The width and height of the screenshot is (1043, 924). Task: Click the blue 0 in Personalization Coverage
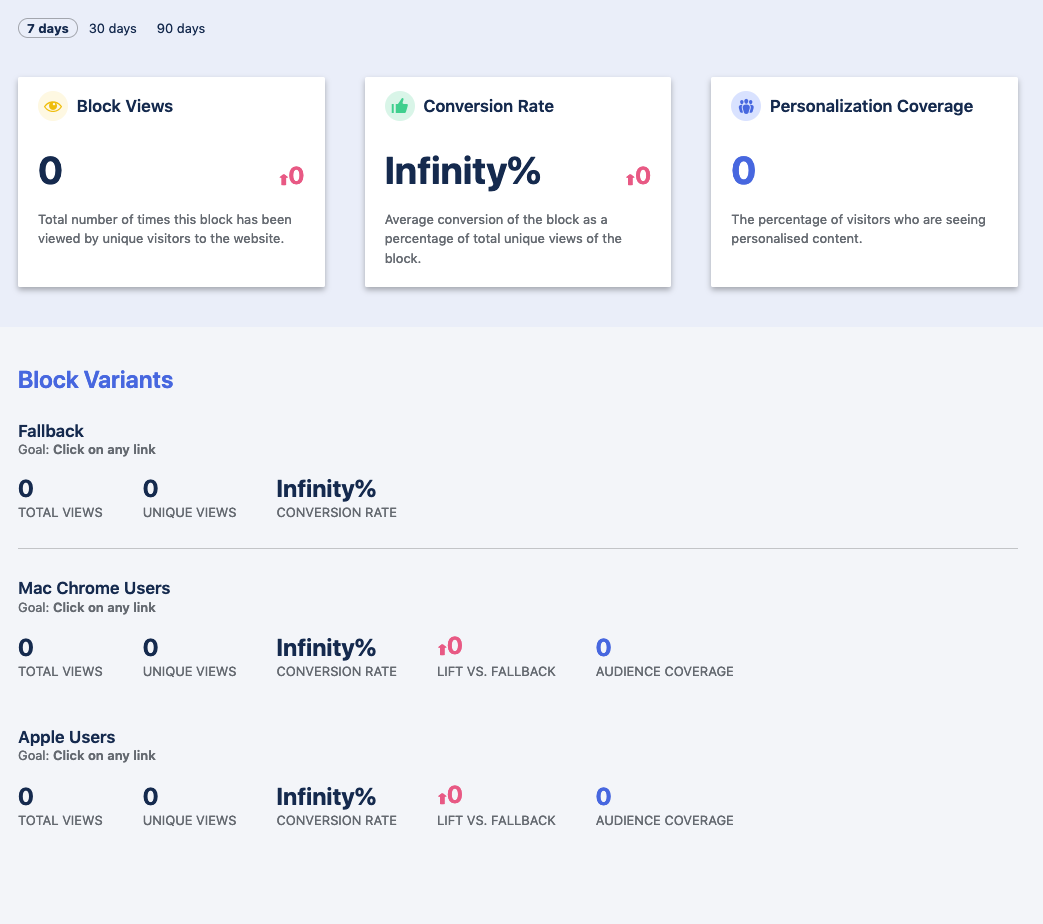click(x=743, y=171)
